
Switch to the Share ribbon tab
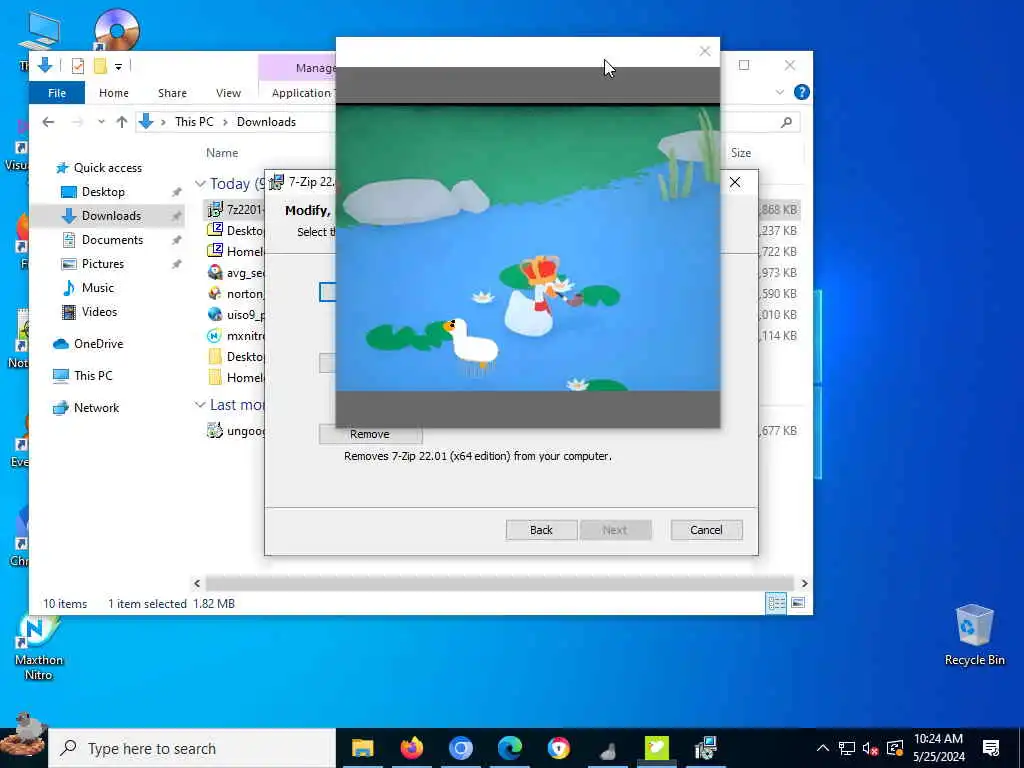pyautogui.click(x=172, y=93)
